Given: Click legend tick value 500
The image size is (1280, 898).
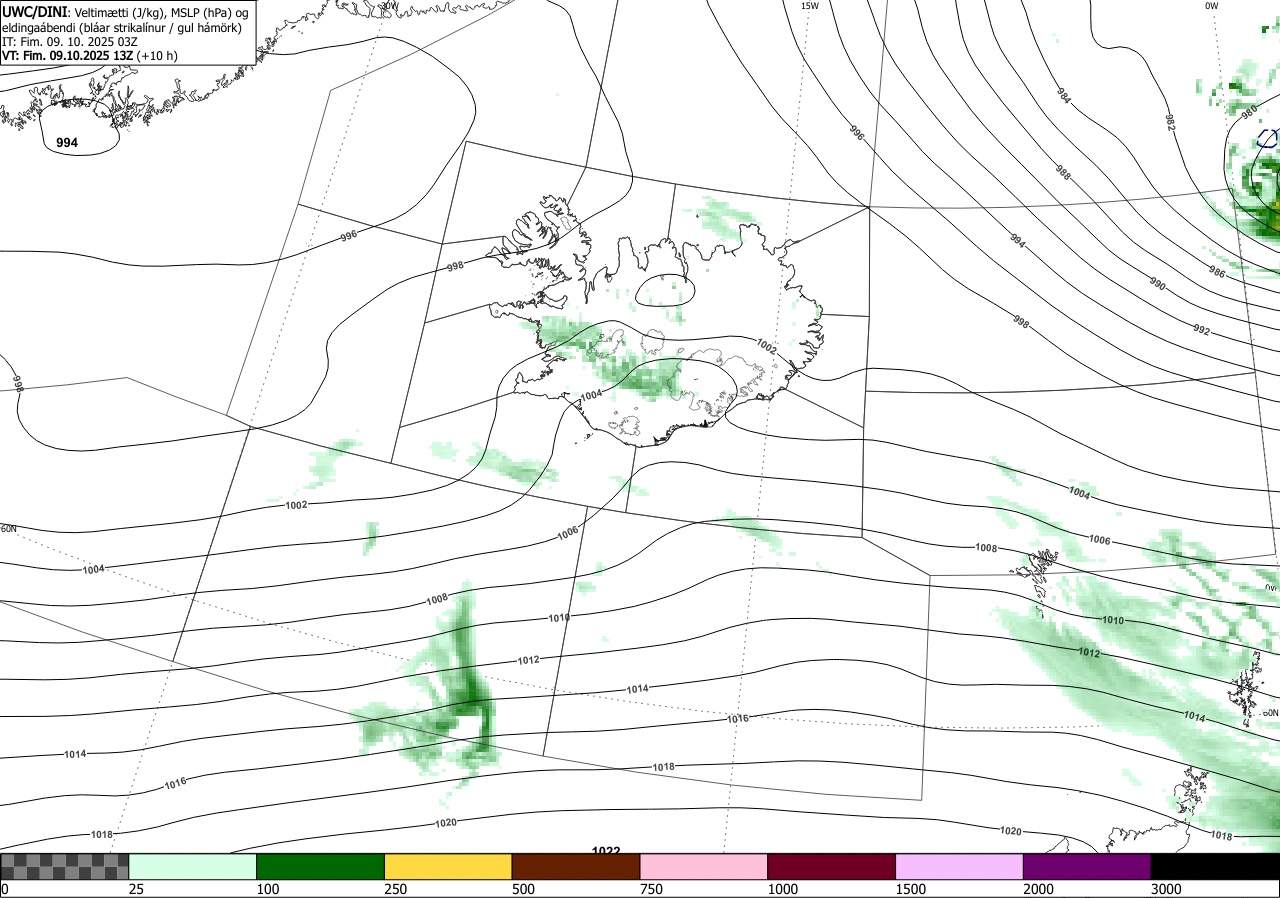Looking at the screenshot, I should (x=523, y=889).
